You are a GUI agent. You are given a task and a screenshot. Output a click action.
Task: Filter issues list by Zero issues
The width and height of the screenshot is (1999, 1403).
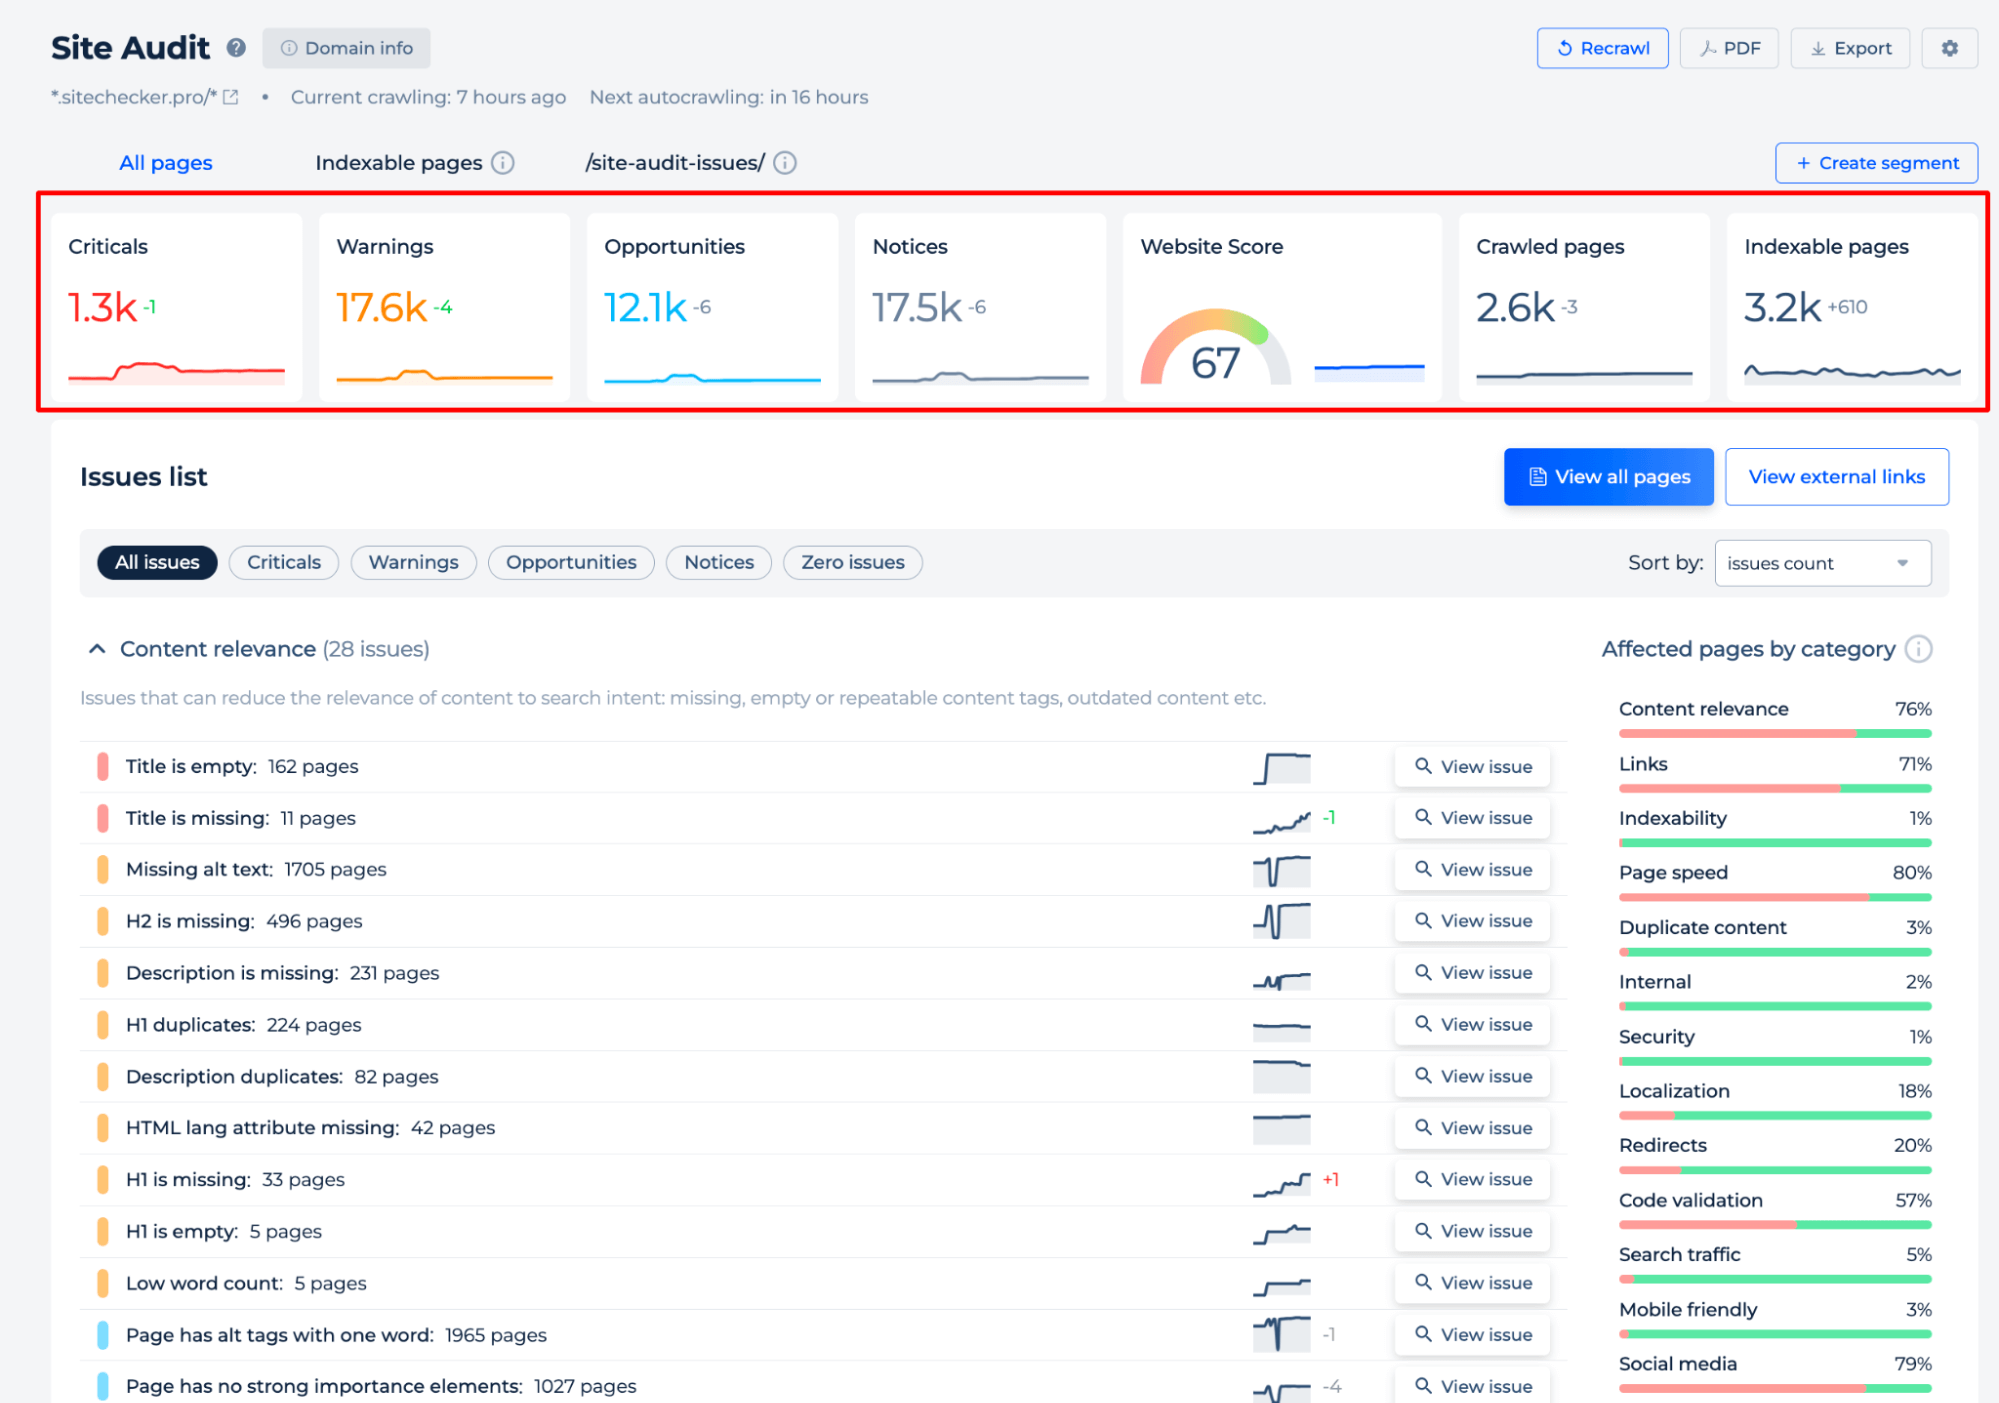tap(852, 563)
